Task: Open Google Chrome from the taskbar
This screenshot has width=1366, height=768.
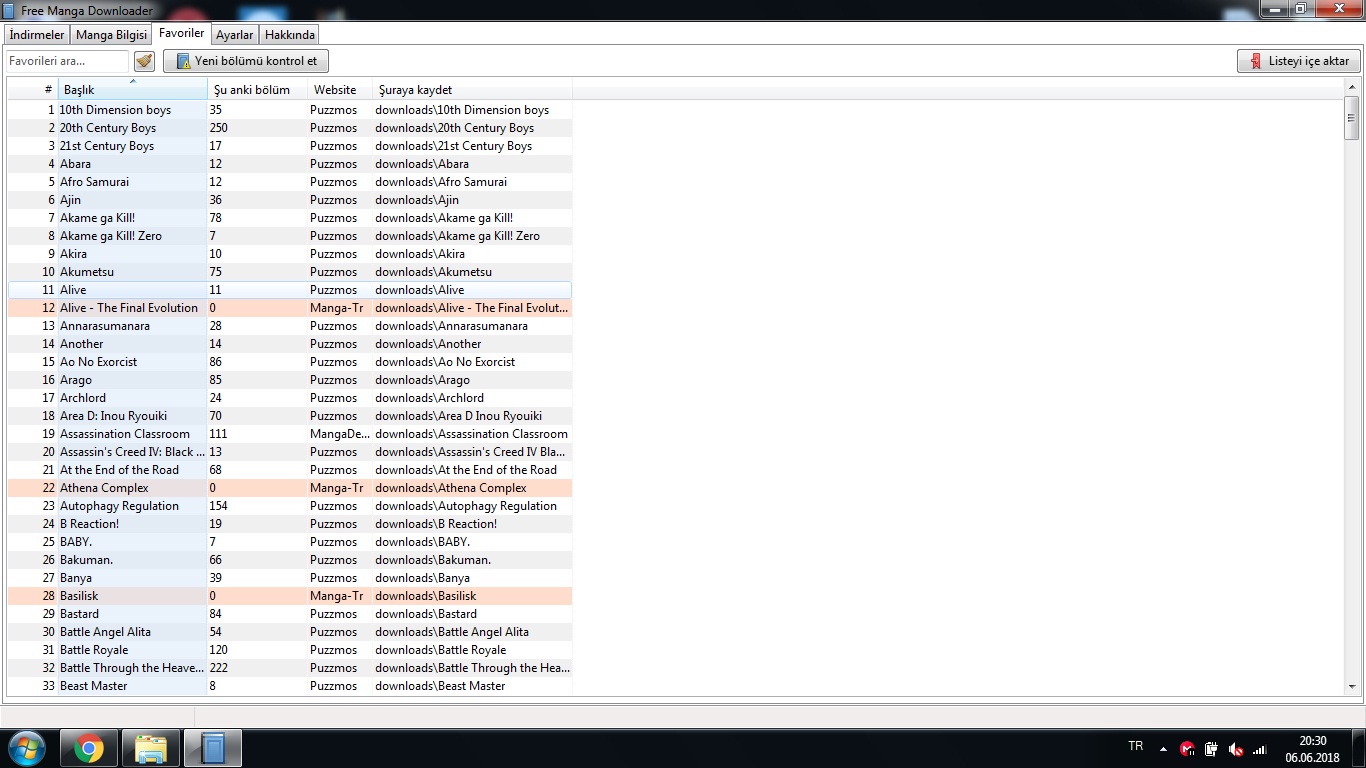Action: coord(88,748)
